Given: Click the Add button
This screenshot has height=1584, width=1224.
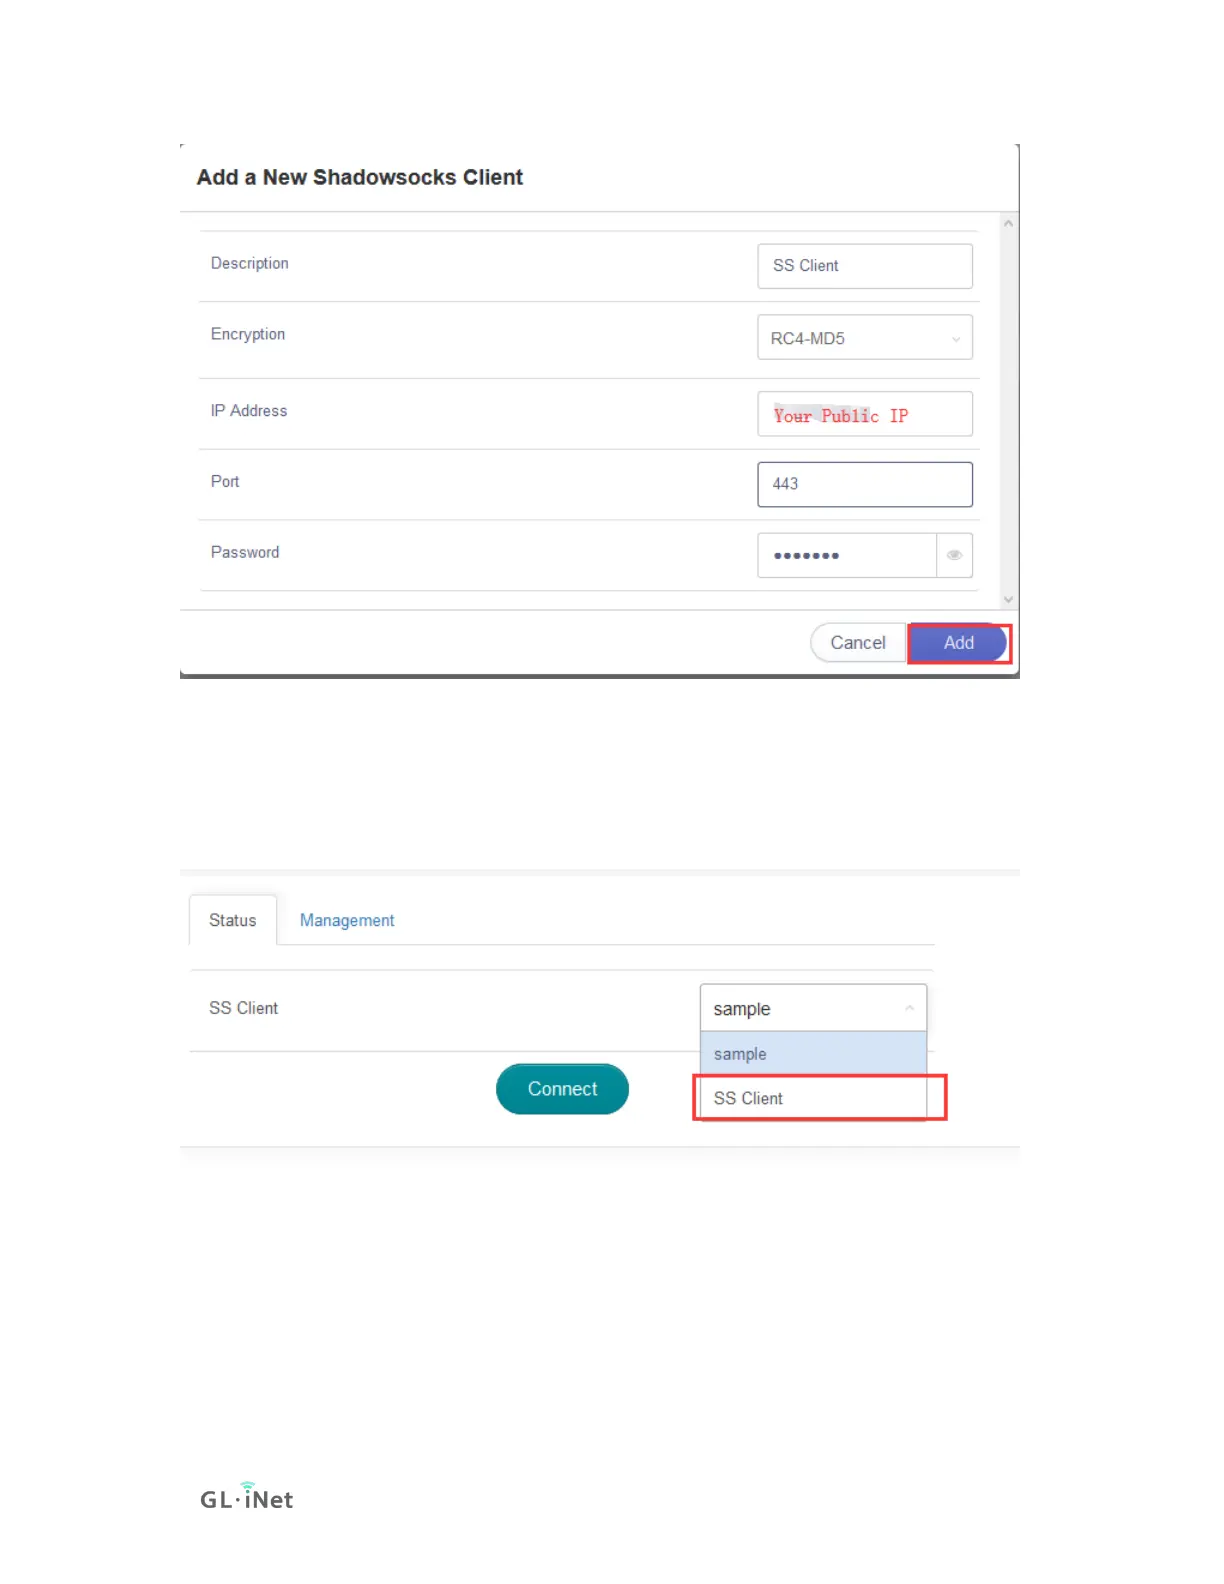Looking at the screenshot, I should 958,643.
